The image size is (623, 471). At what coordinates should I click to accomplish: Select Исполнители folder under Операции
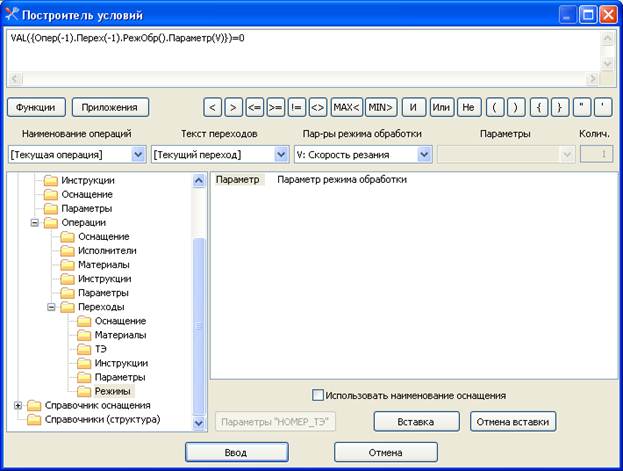(x=107, y=251)
